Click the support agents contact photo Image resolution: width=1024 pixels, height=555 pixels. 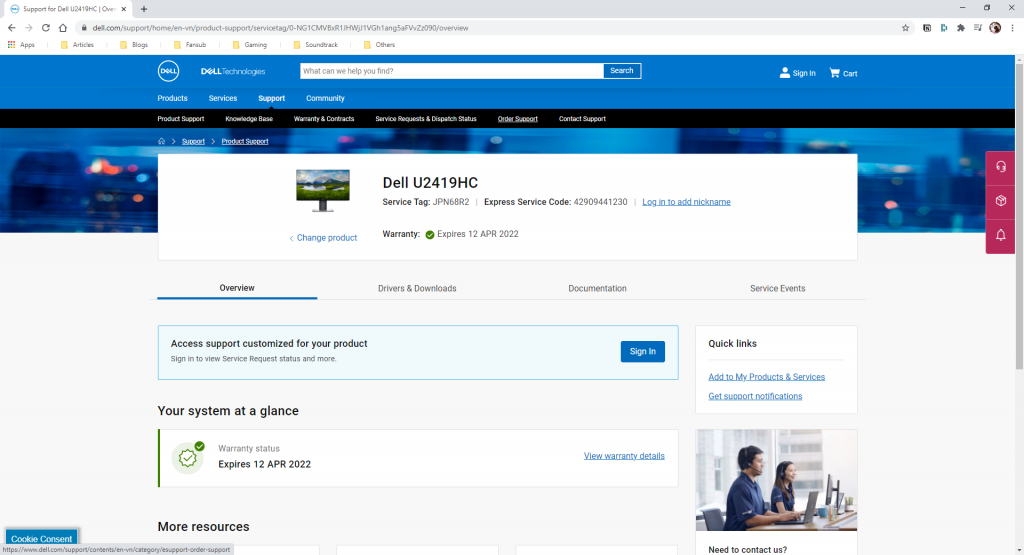pyautogui.click(x=776, y=480)
